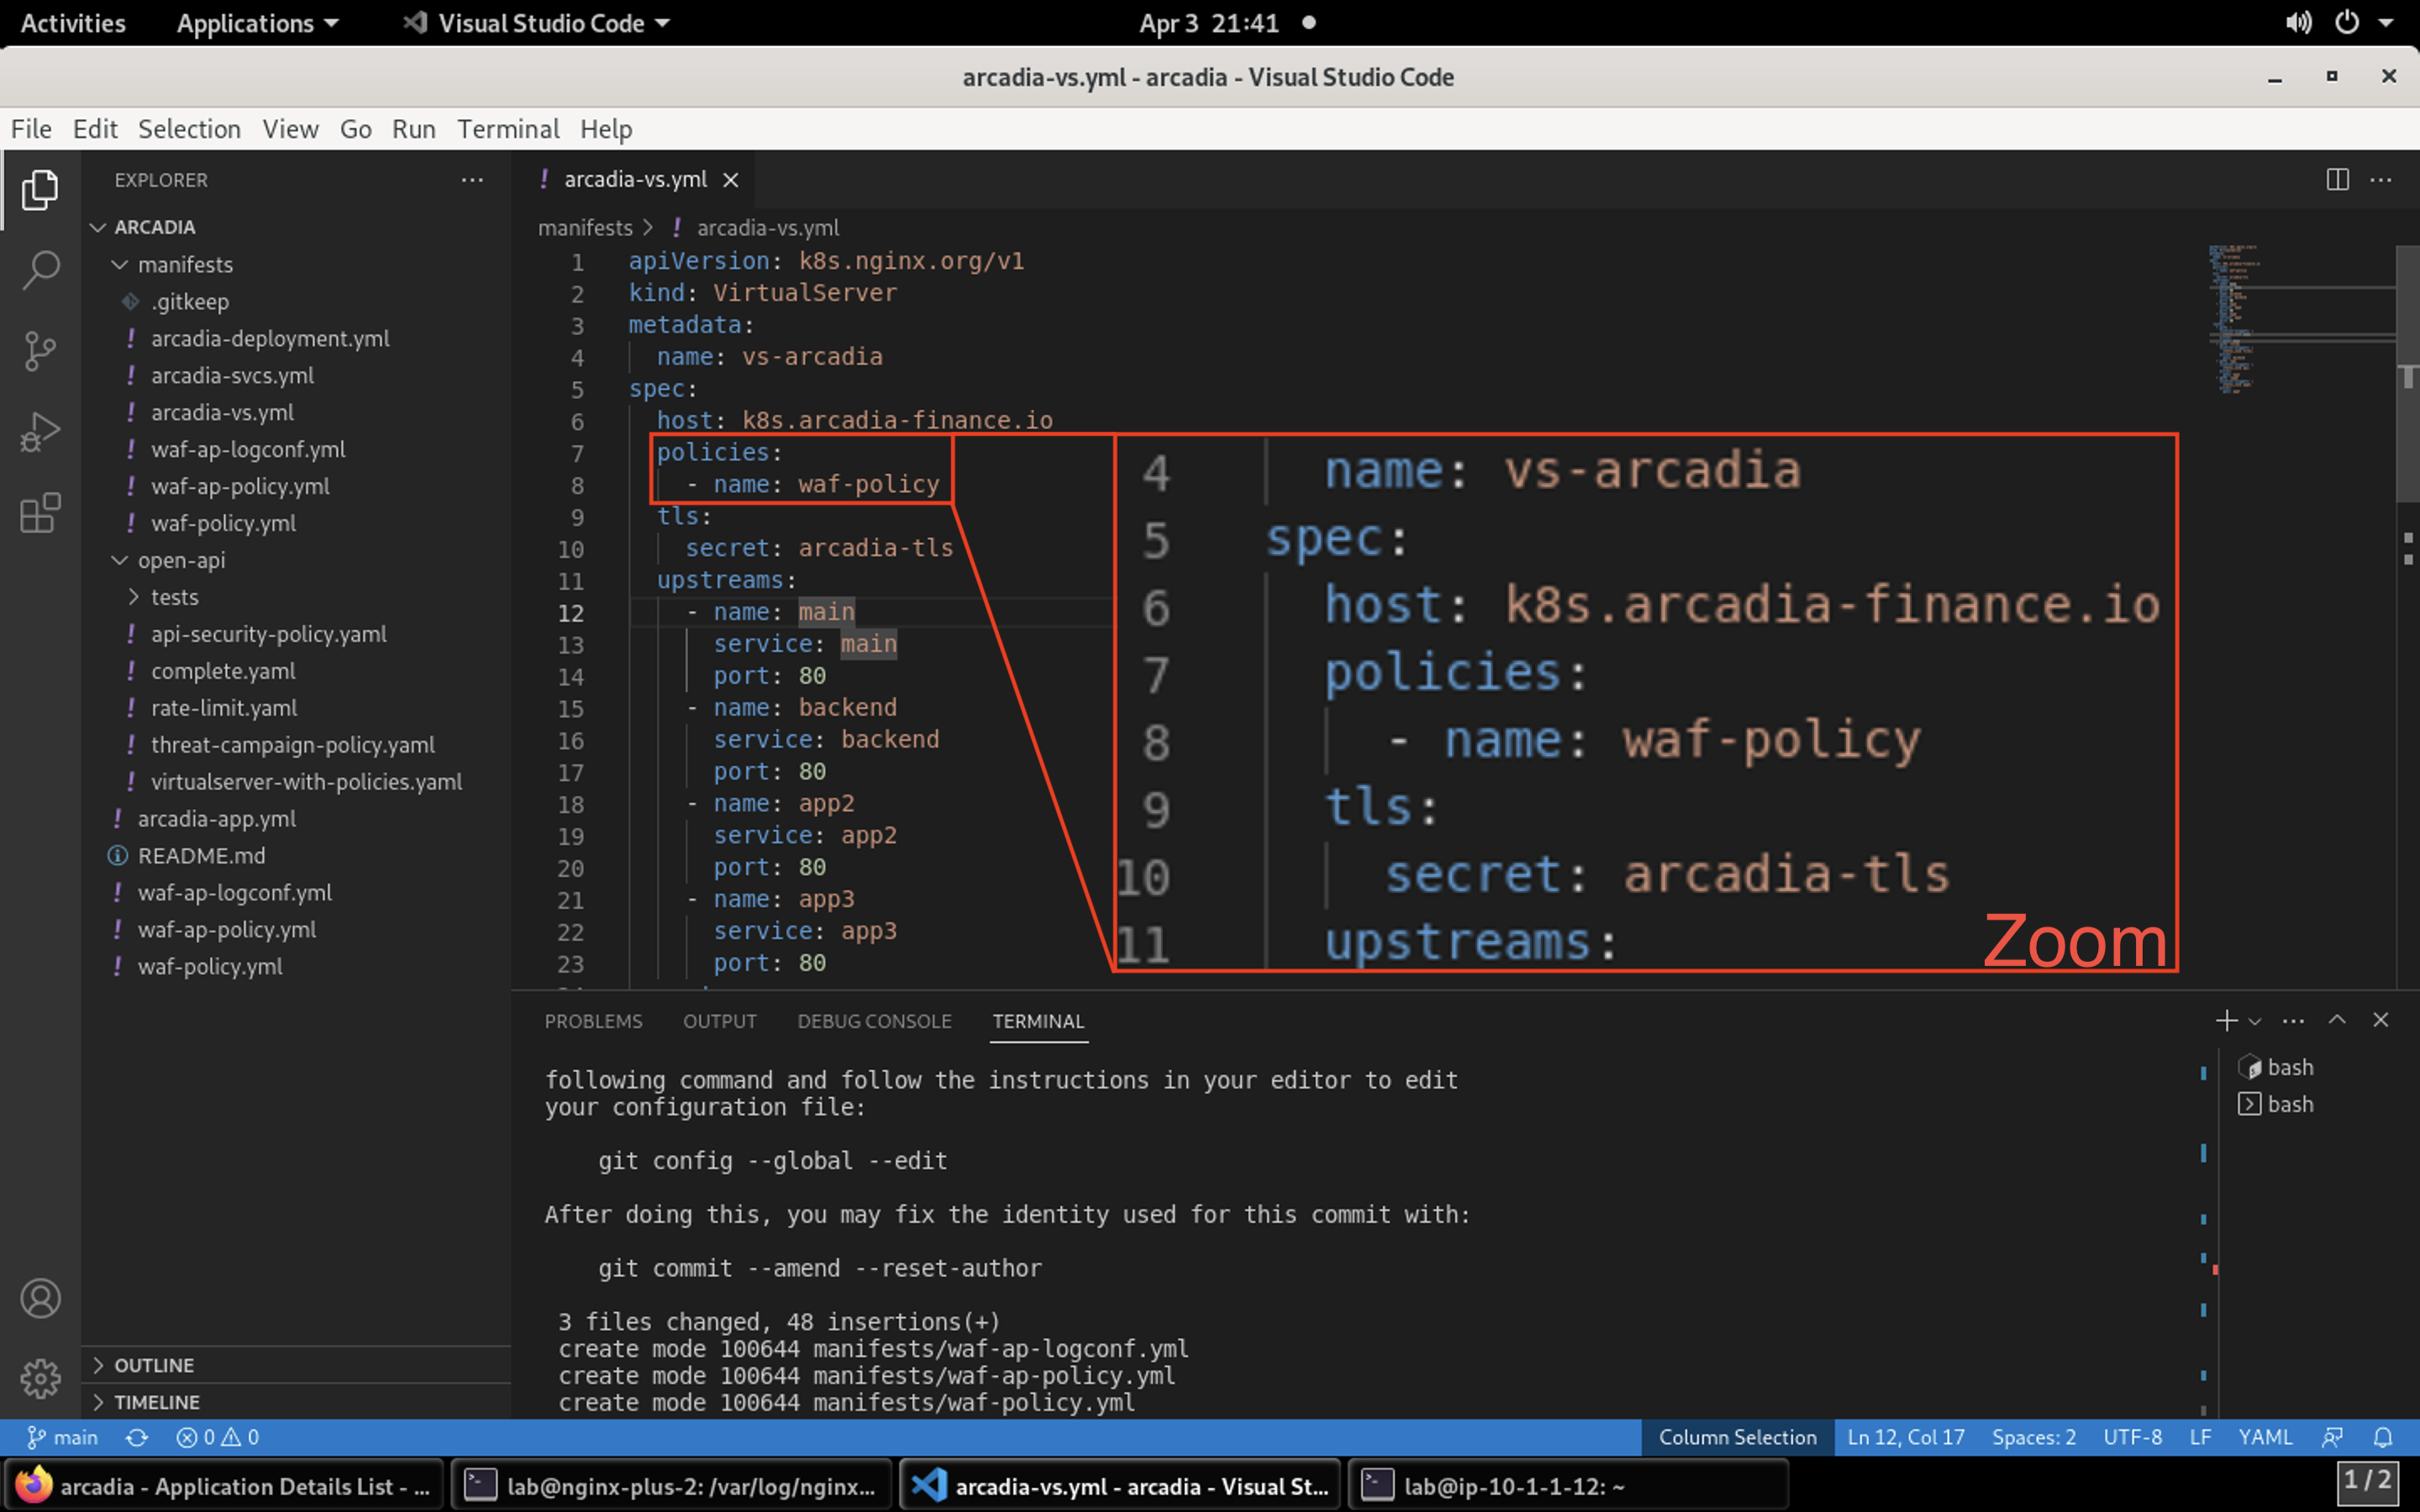Open the Source Control view
The image size is (2420, 1512).
click(x=40, y=351)
